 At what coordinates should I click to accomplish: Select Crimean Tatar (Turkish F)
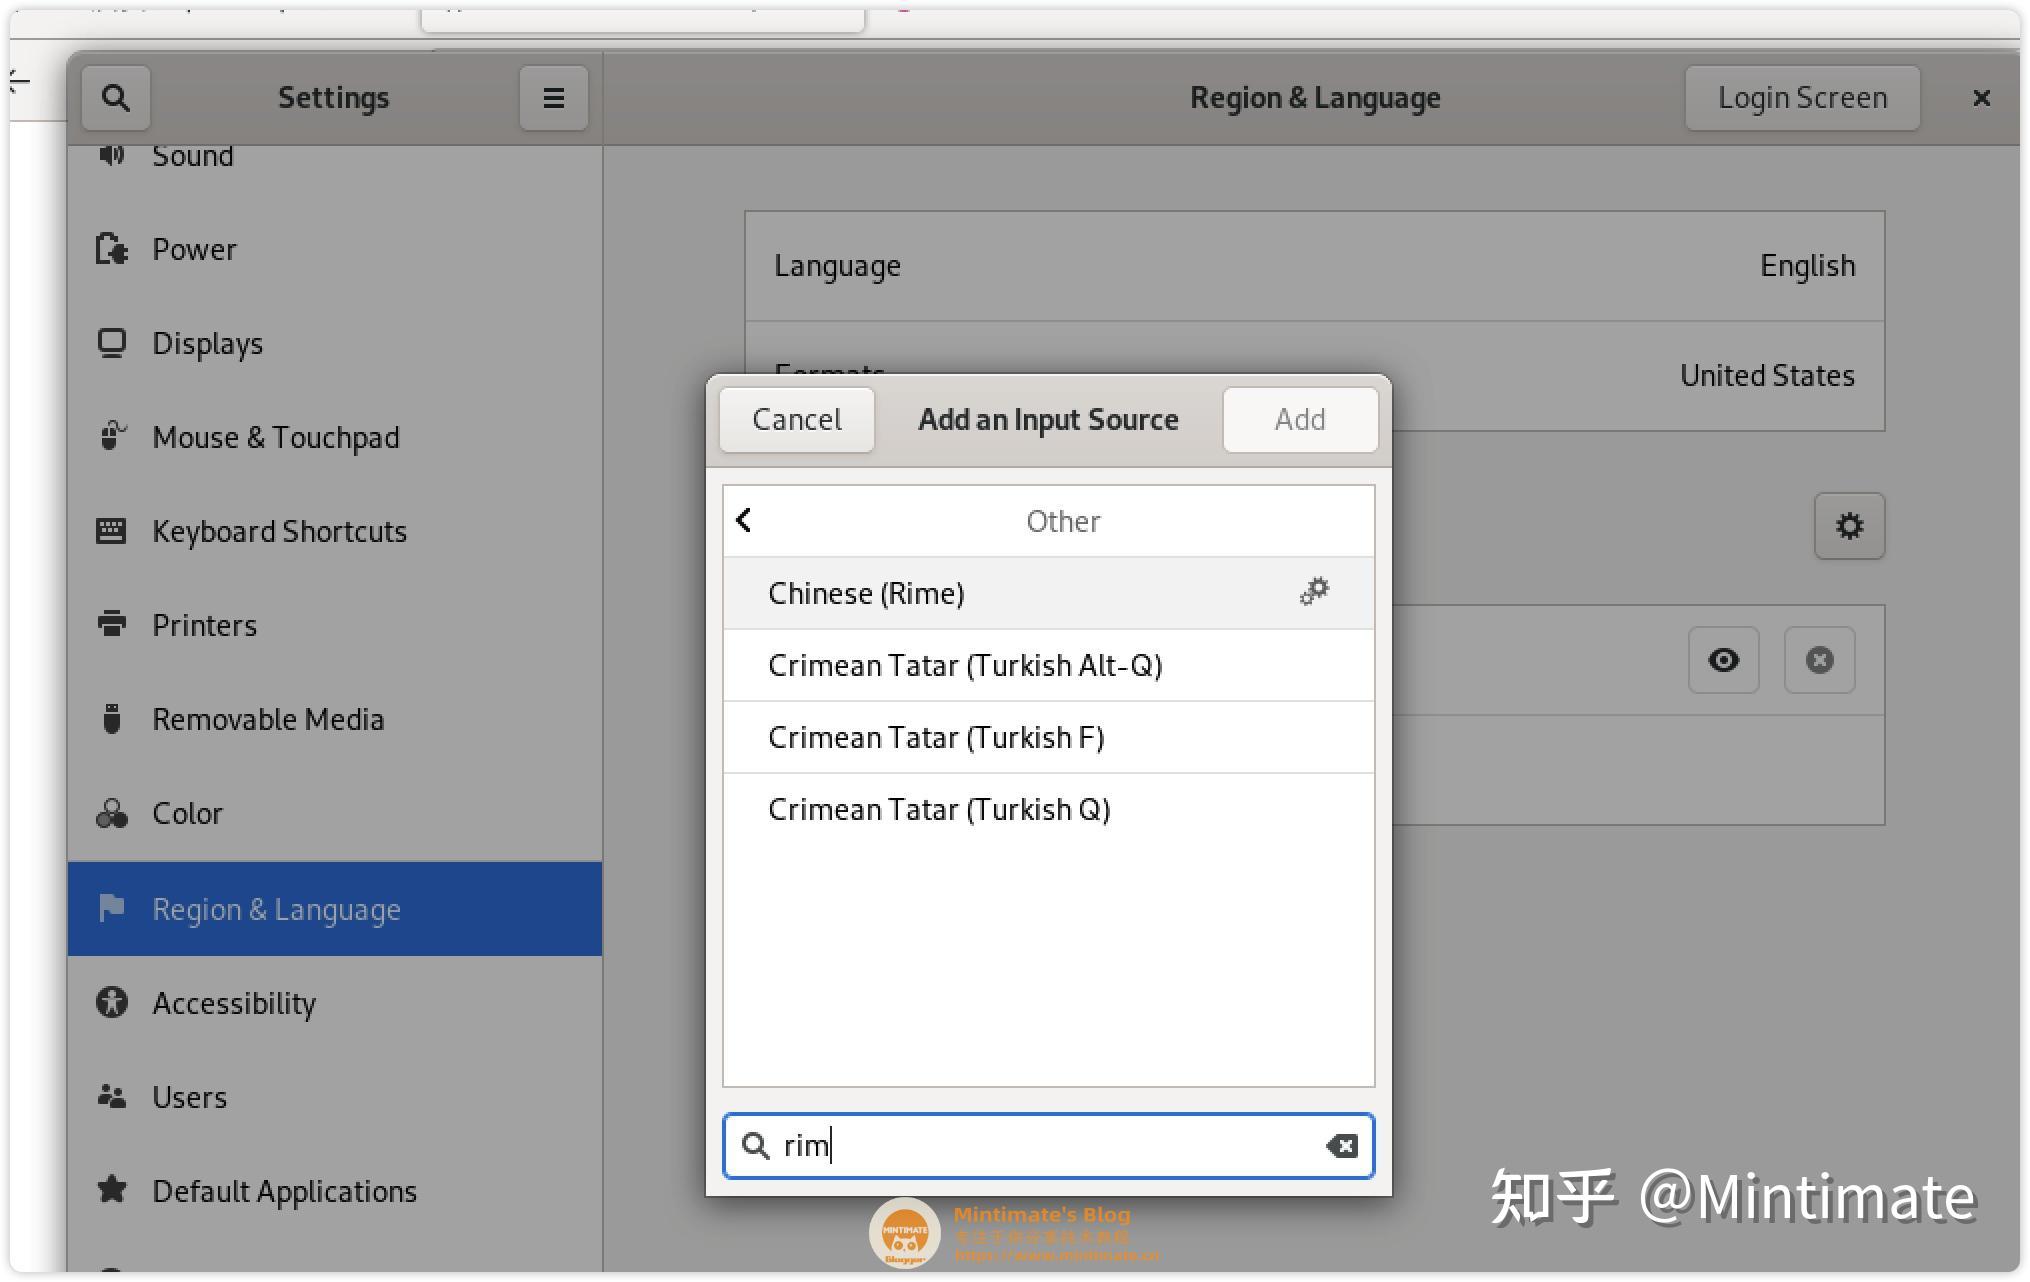coord(935,738)
